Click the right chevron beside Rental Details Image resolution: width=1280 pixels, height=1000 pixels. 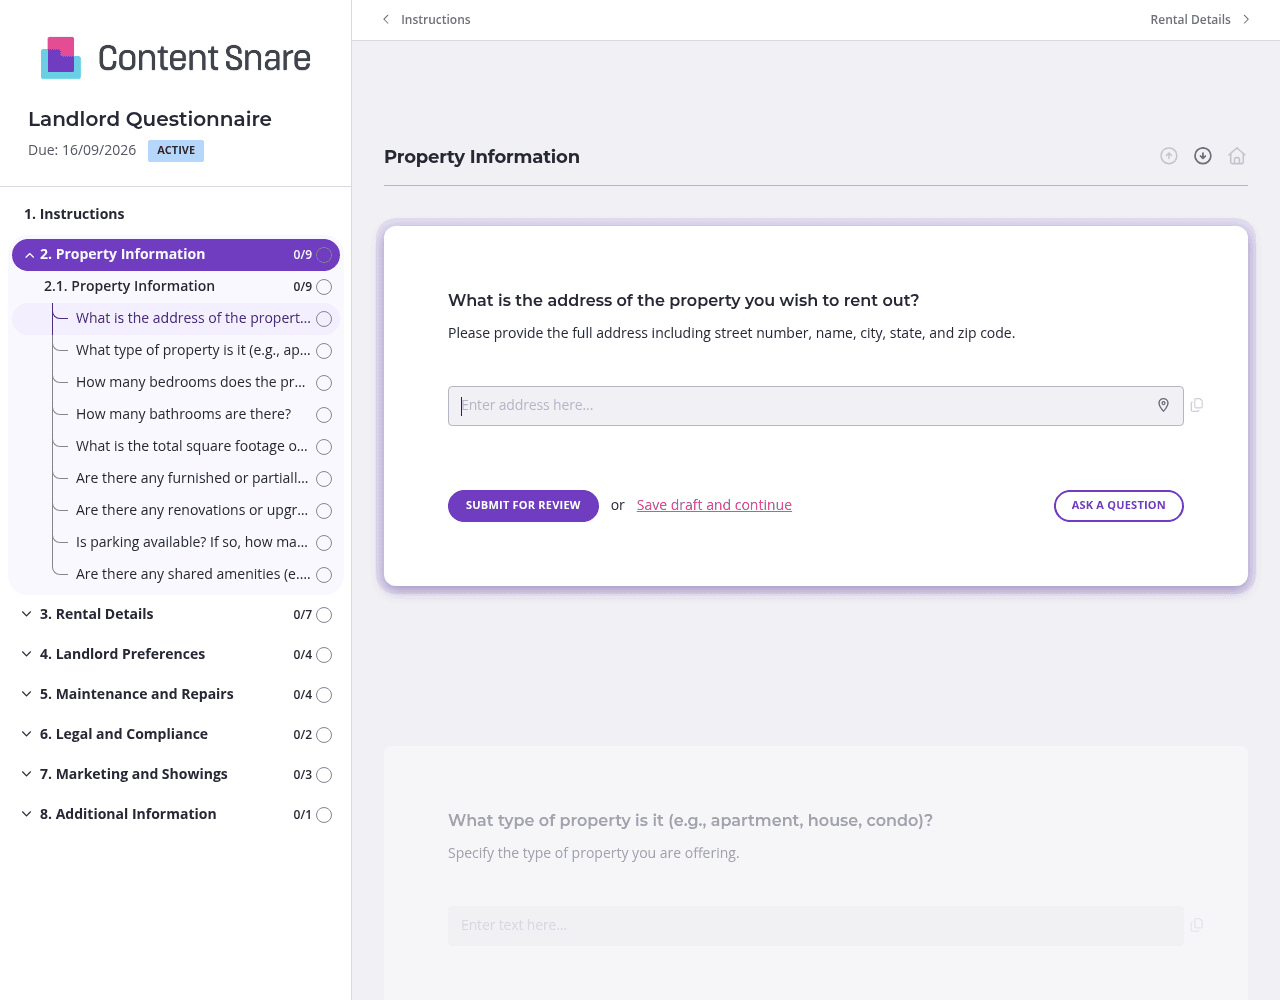[1246, 19]
